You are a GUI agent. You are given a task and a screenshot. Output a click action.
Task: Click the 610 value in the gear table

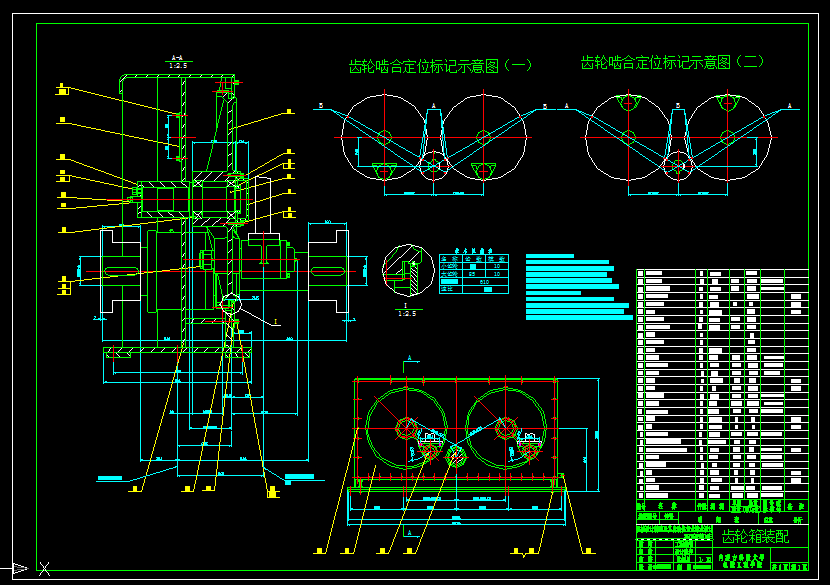pos(484,282)
